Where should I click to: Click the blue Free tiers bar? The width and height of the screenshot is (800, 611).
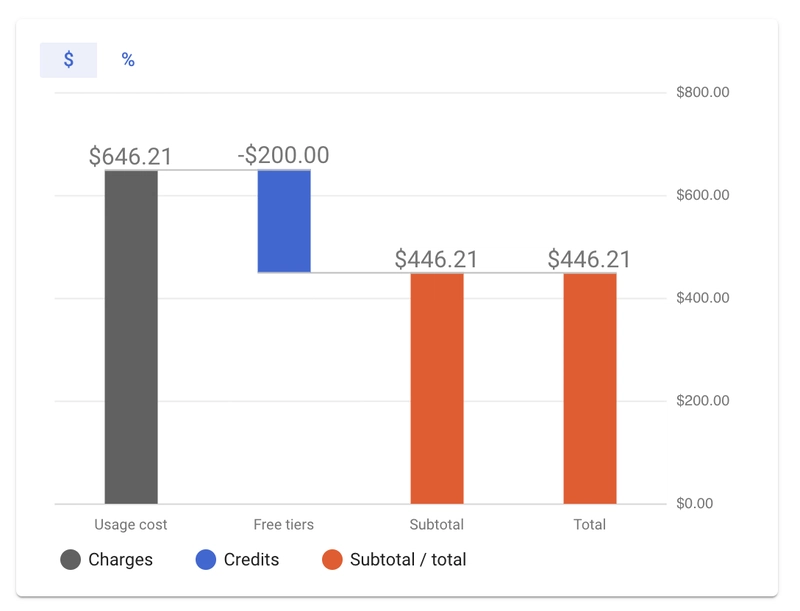point(284,221)
